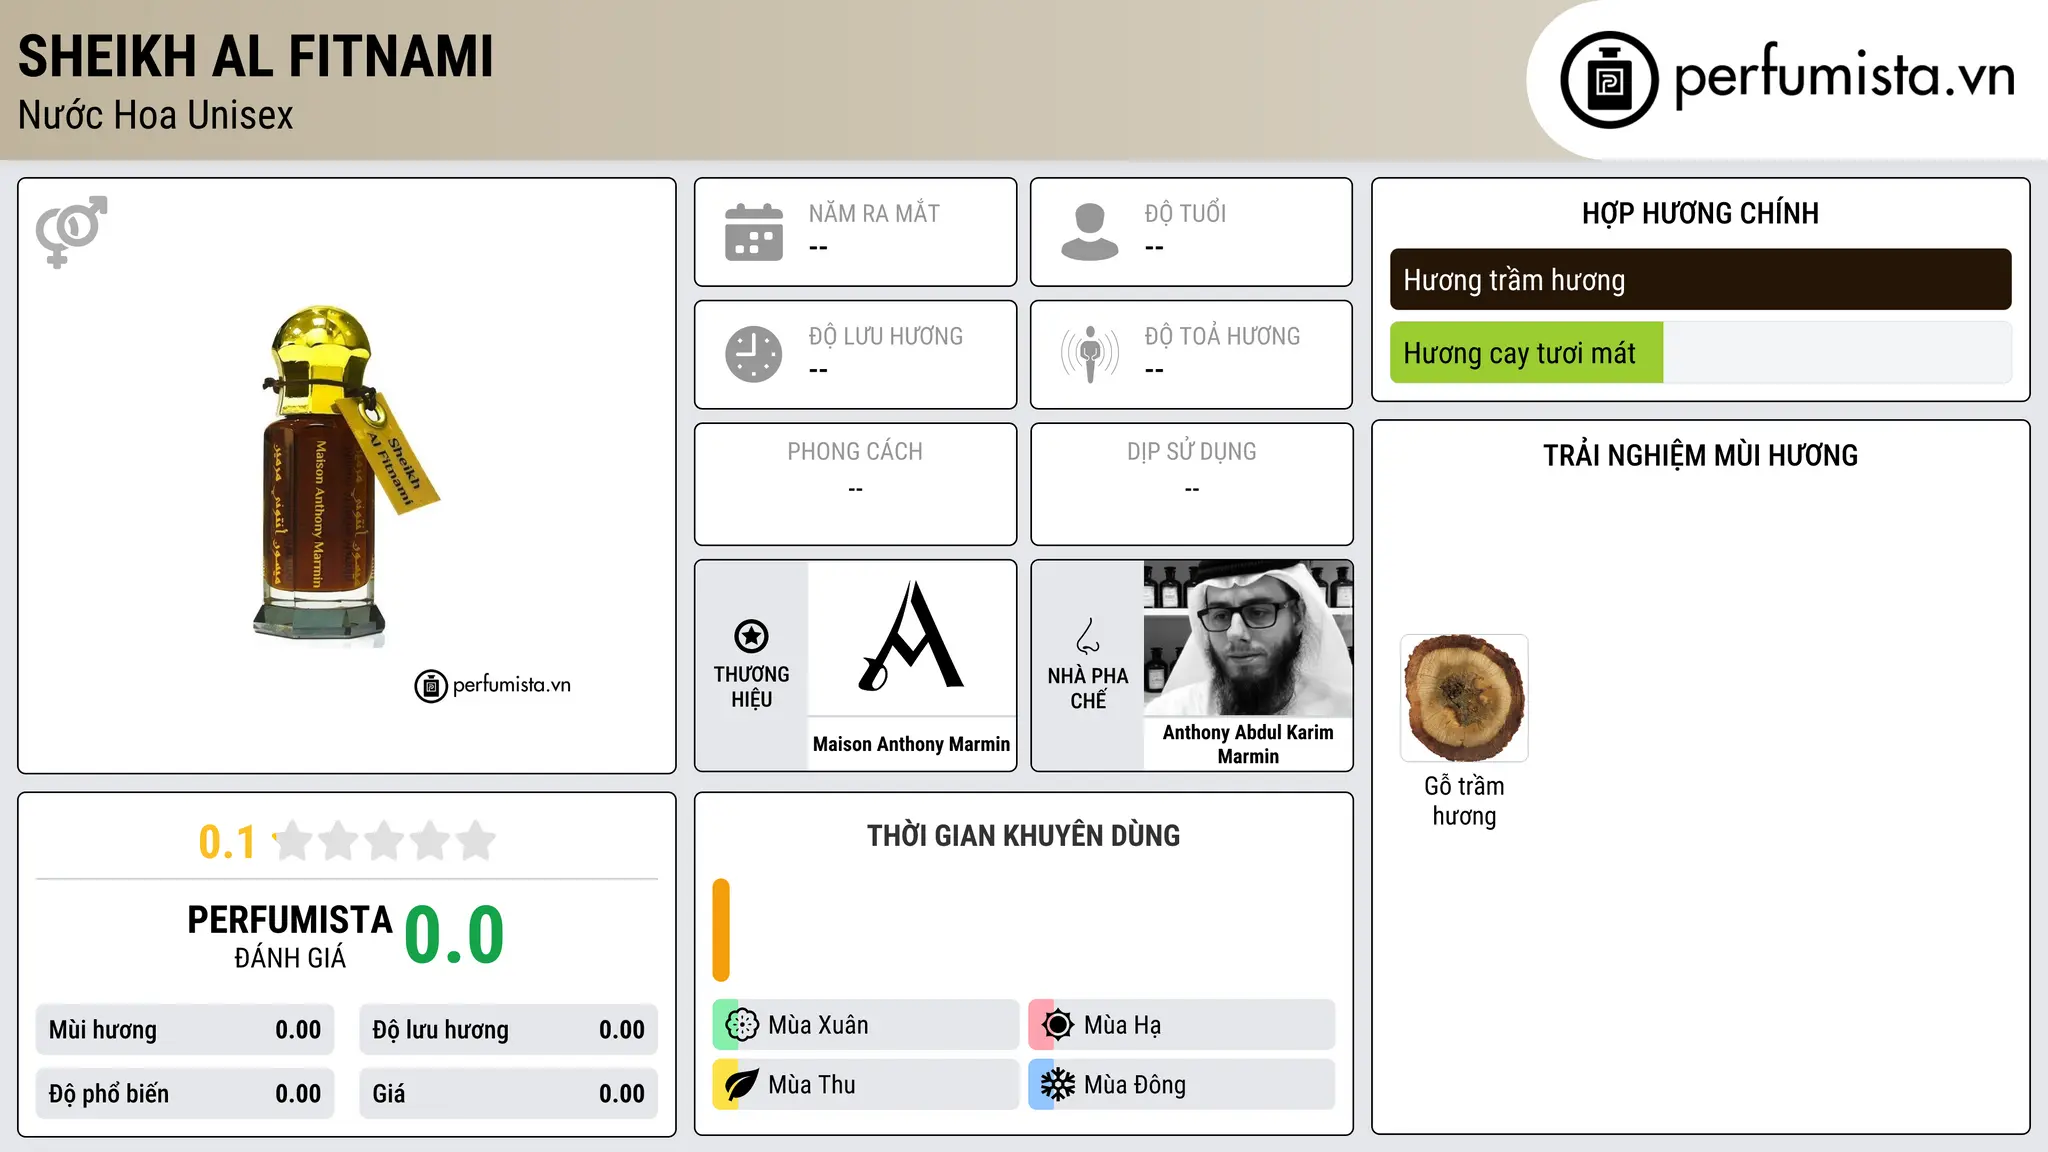Click the star badge brand icon
Viewport: 2048px width, 1152px height.
751,636
